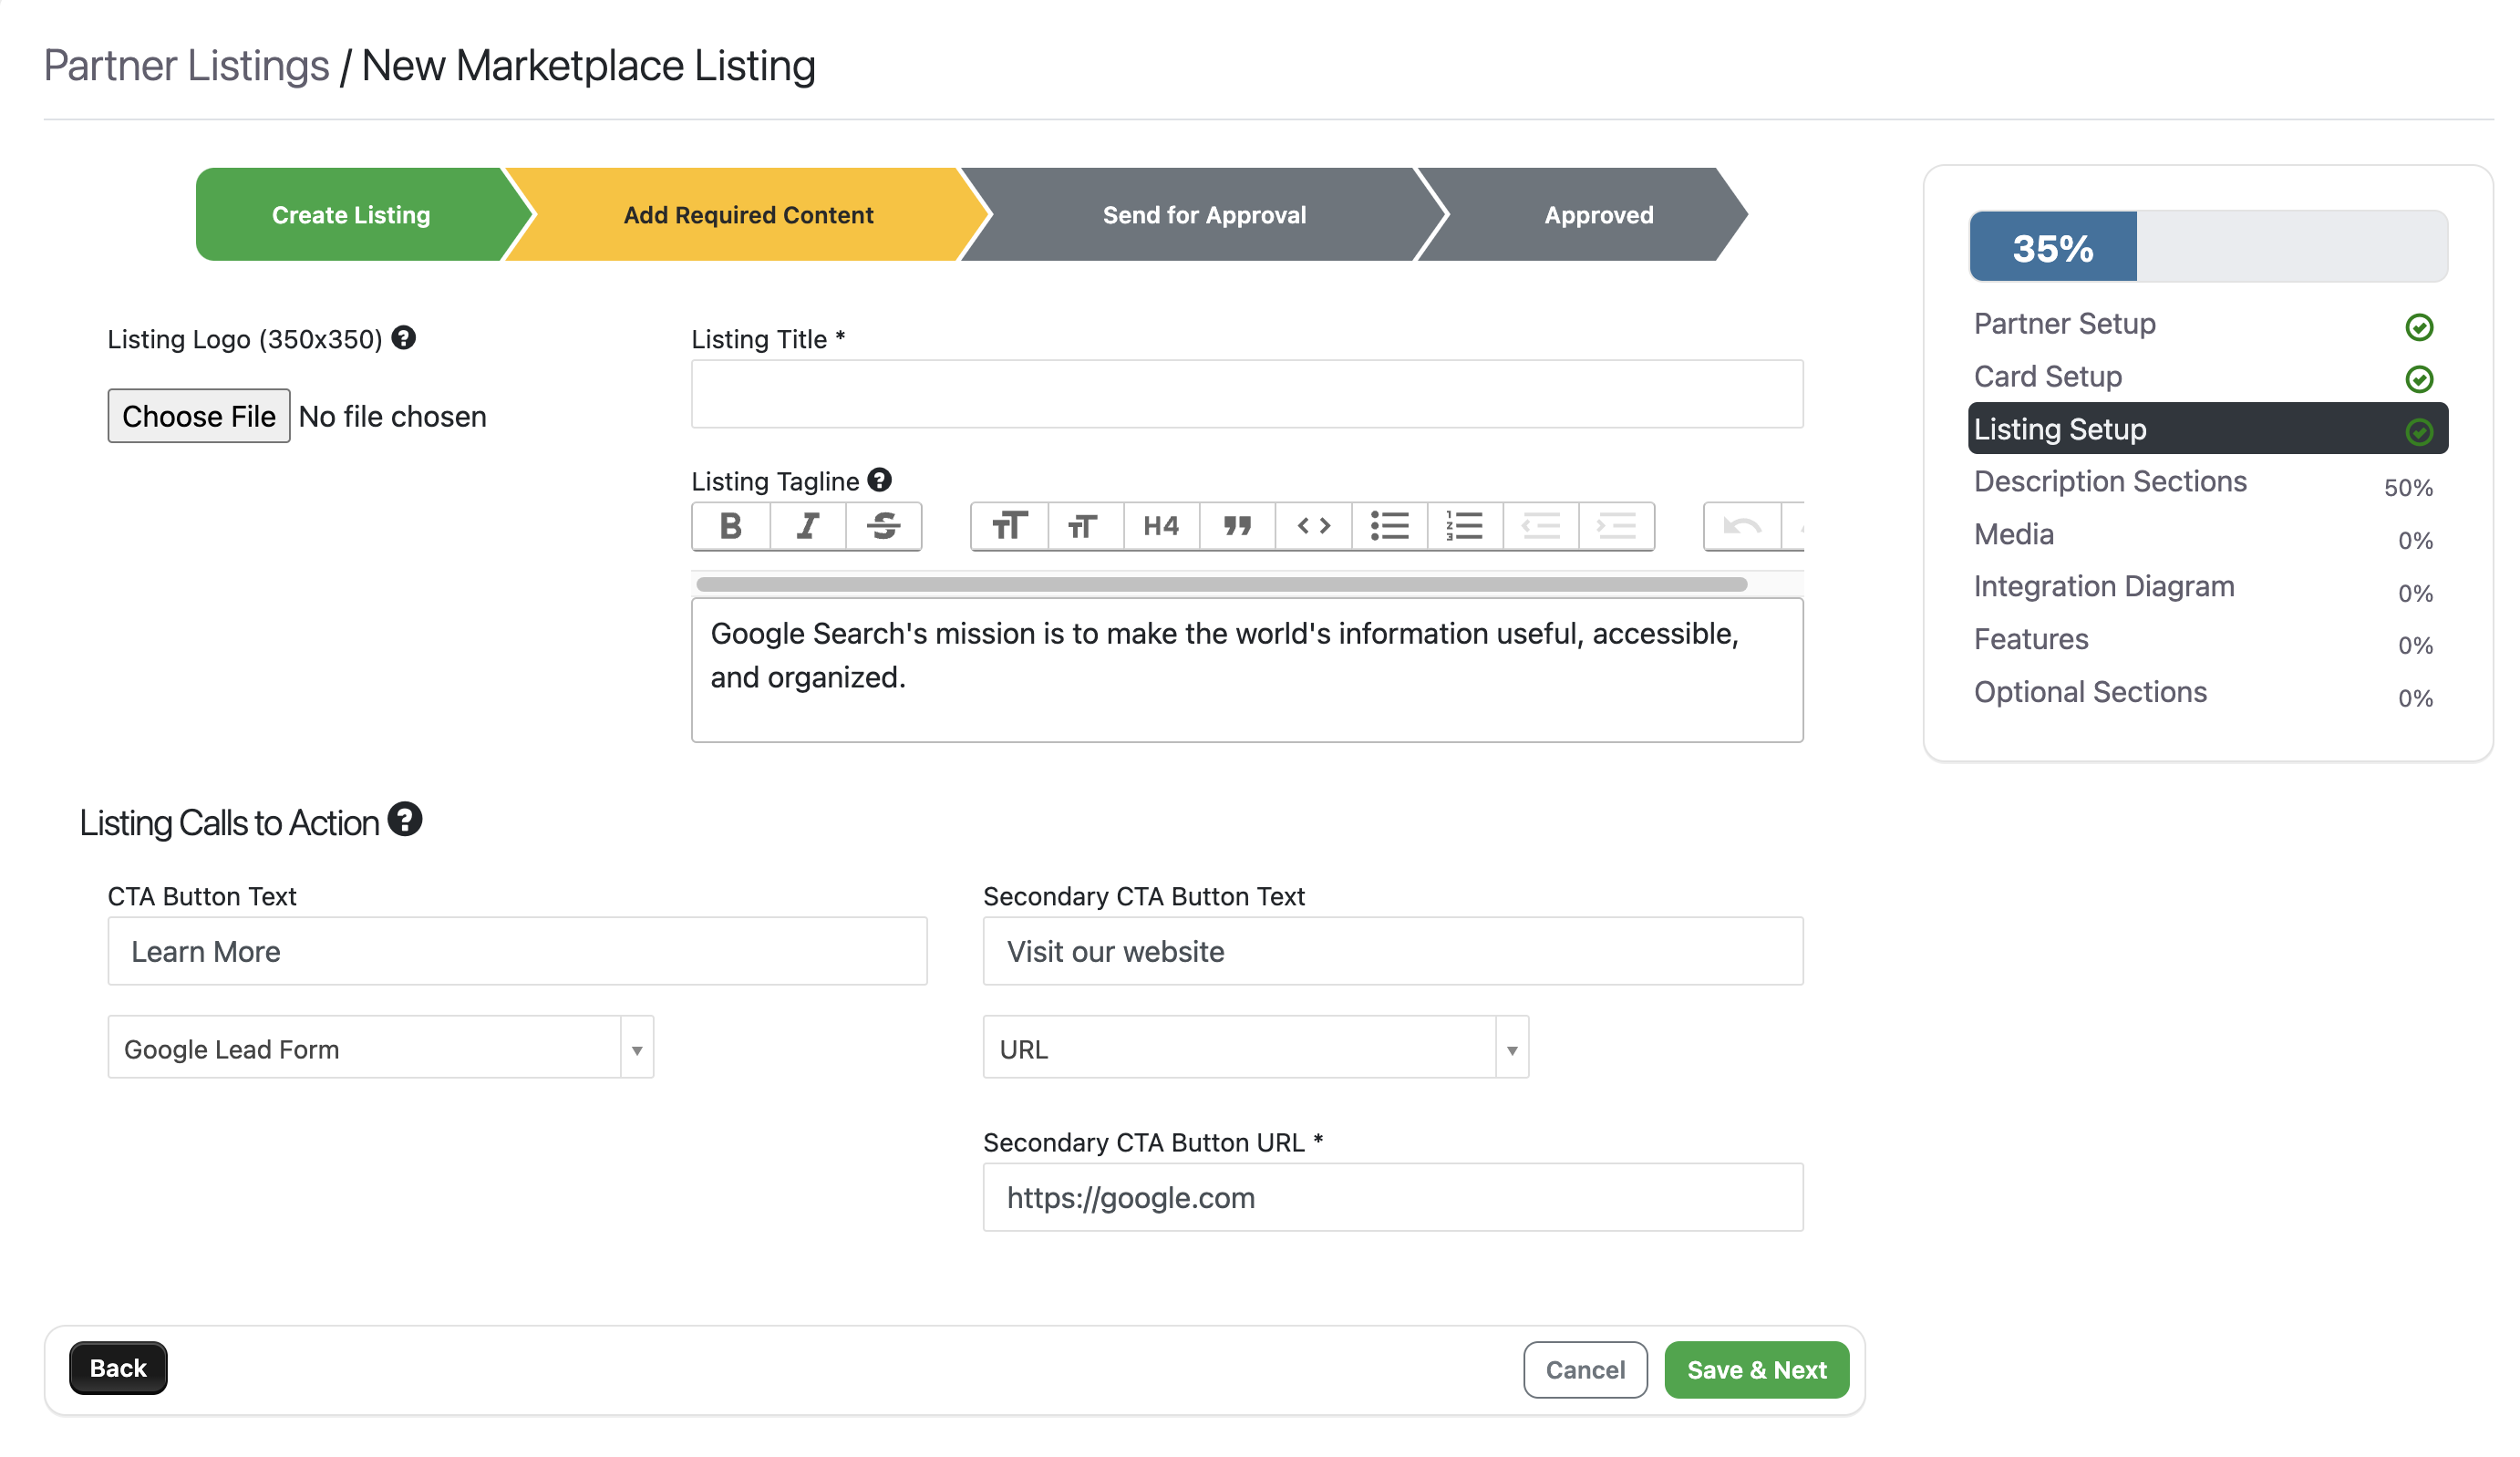Choose a file for listing logo
This screenshot has width=2520, height=1457.
(x=199, y=416)
